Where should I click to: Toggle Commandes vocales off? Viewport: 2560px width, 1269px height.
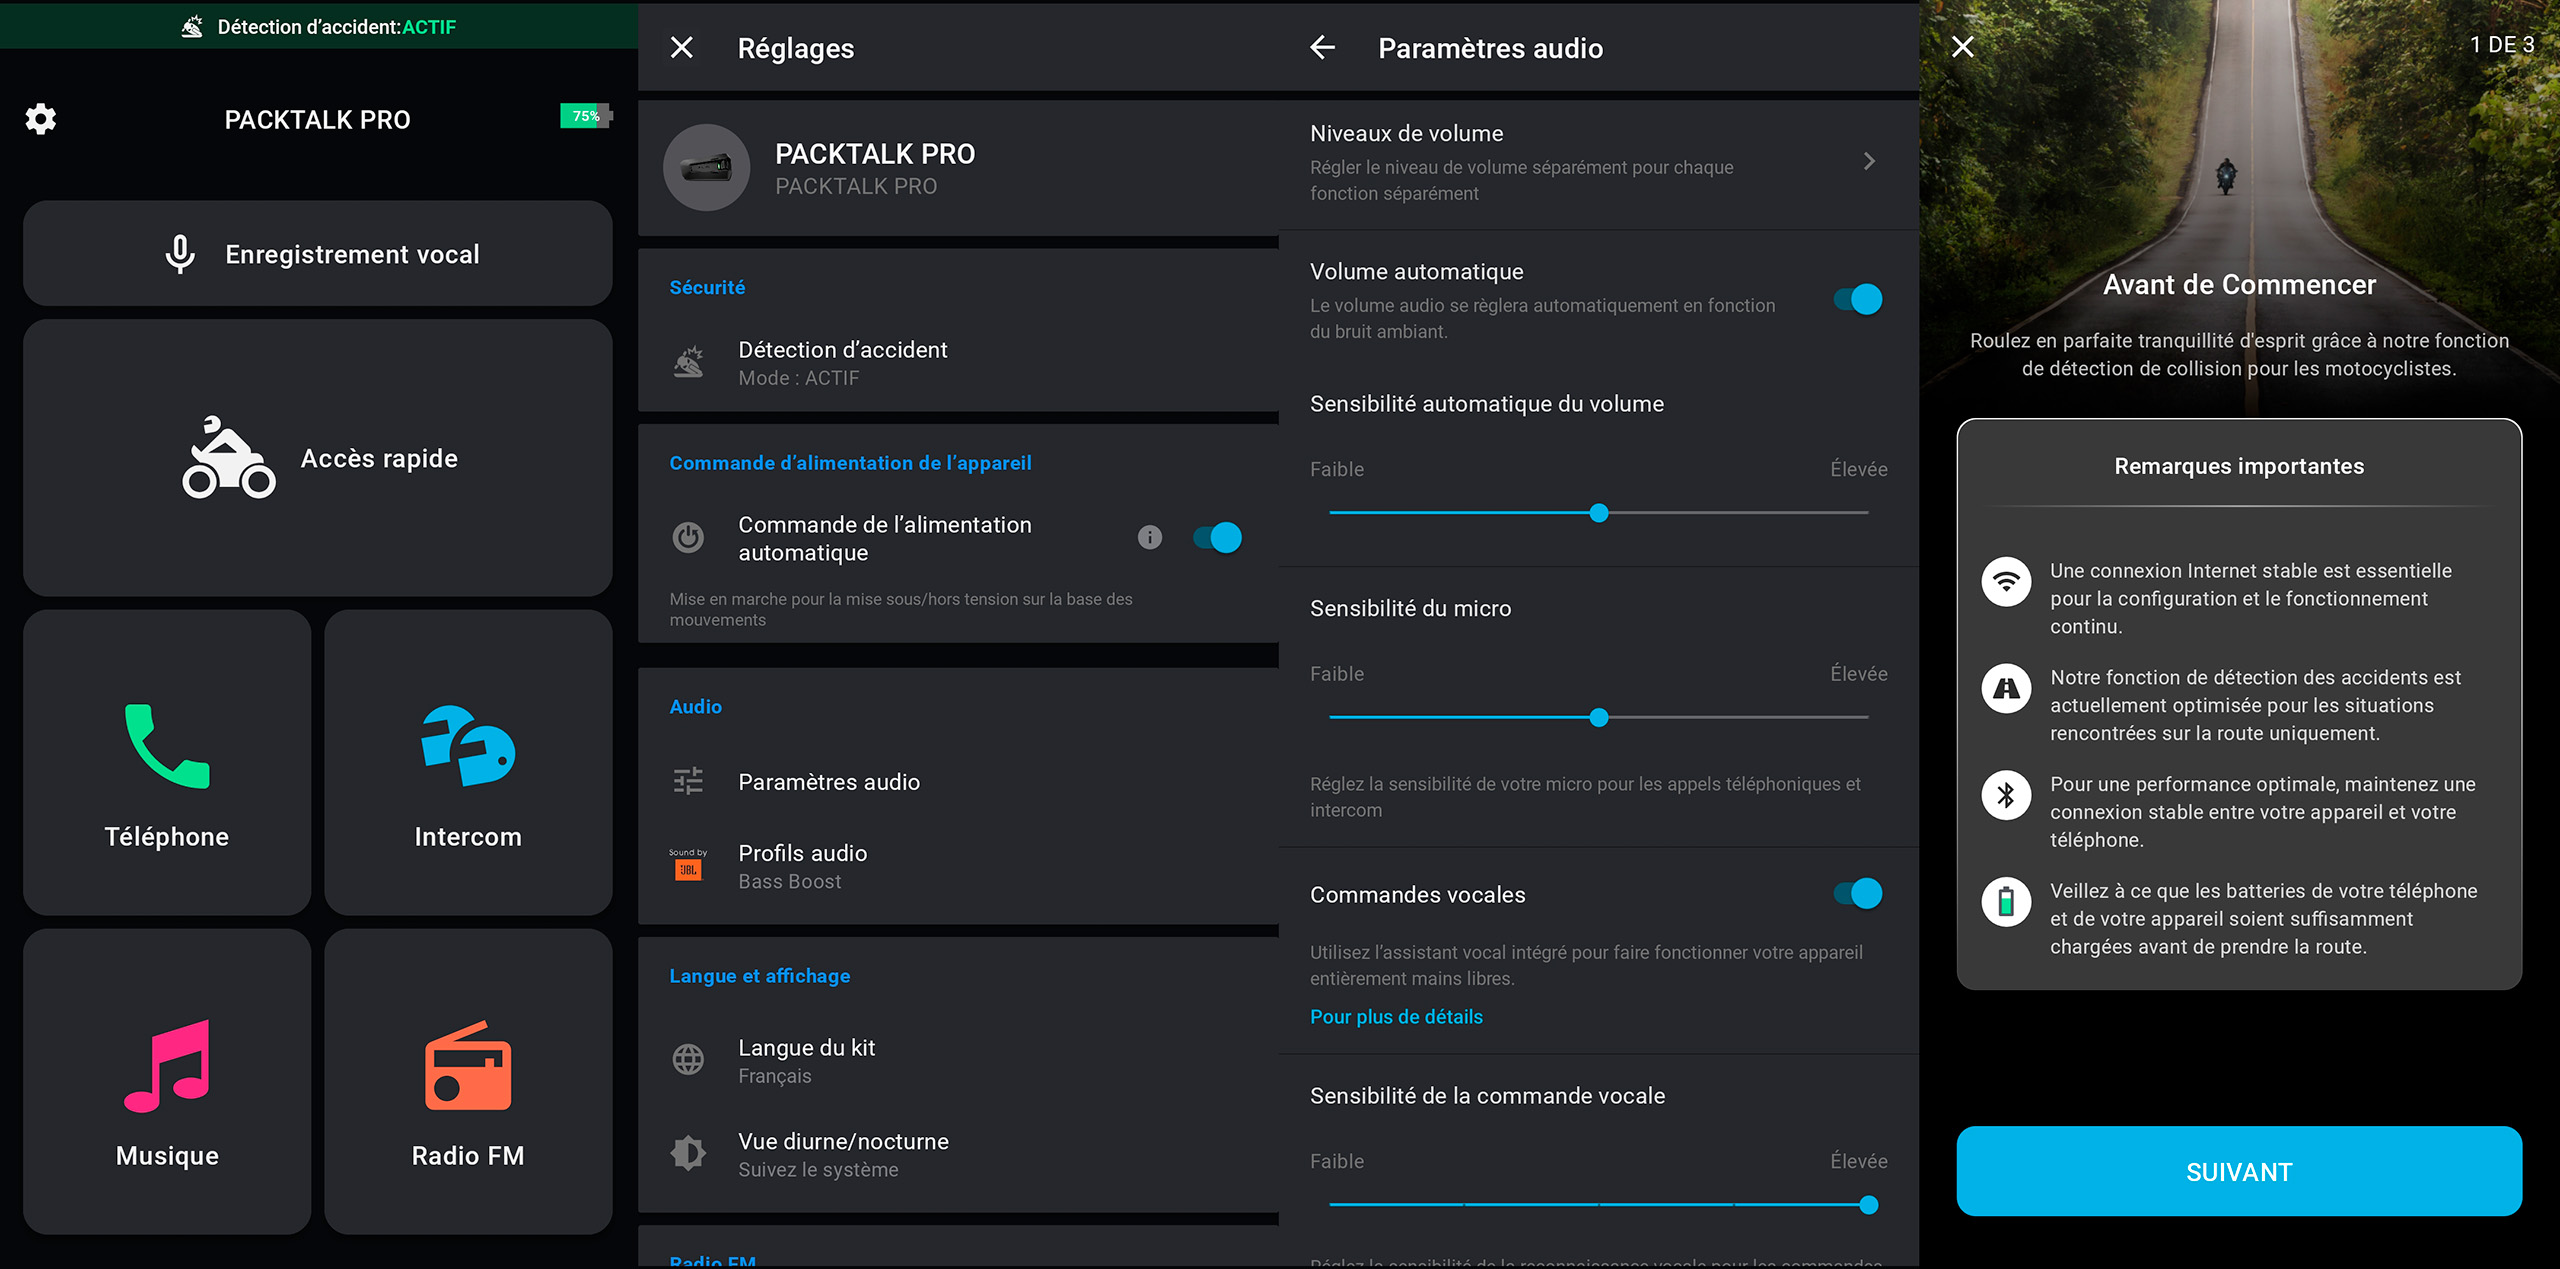pos(1857,893)
